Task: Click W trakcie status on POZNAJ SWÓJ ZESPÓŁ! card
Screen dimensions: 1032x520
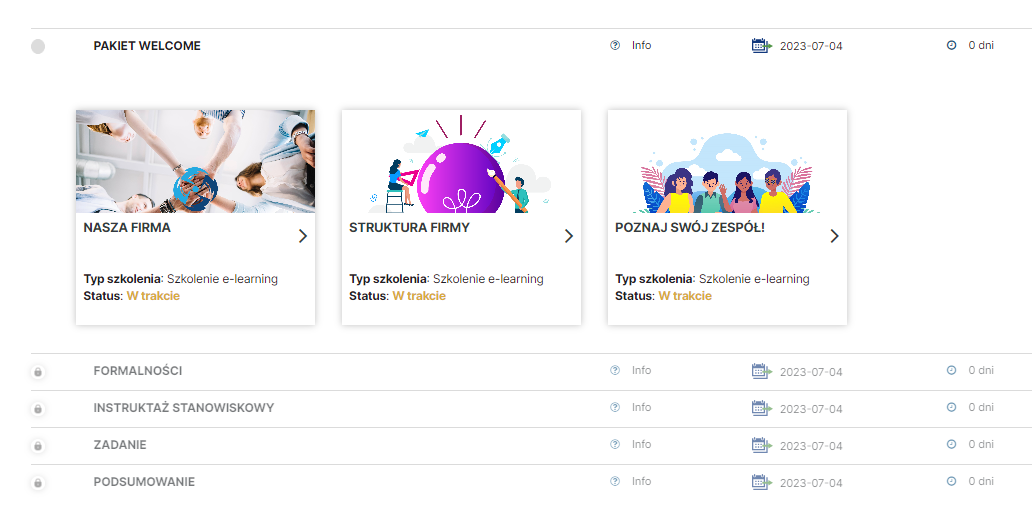Action: 685,296
